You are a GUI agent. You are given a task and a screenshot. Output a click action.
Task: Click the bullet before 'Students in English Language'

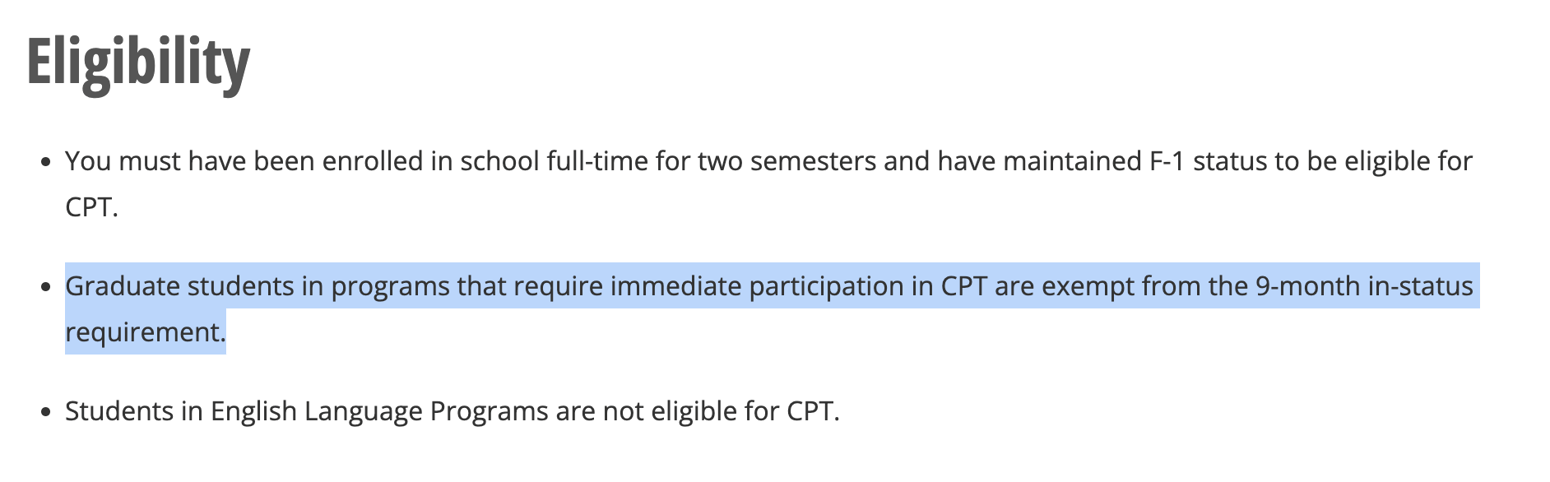coord(46,412)
